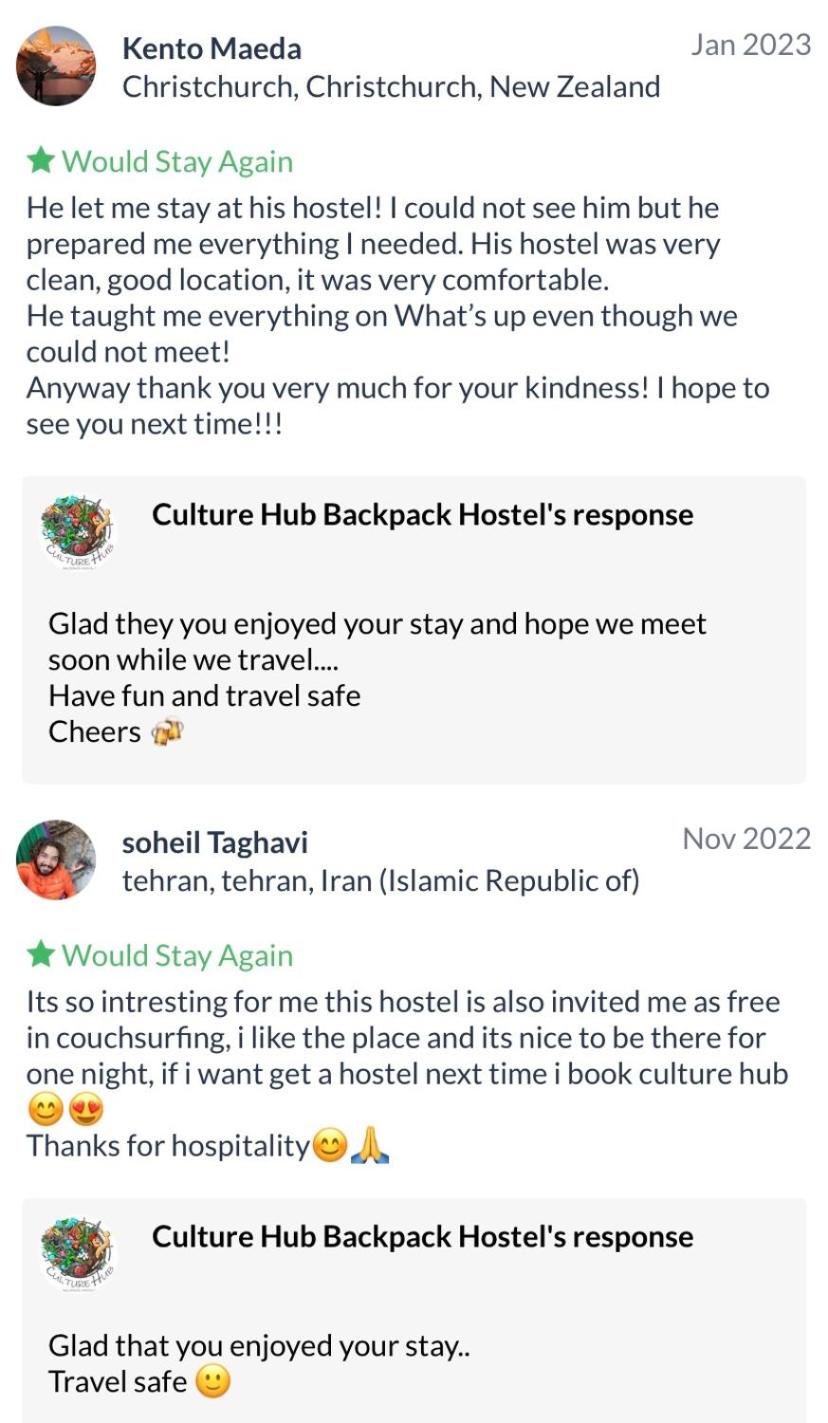Open the Kento Maeda reviewer name
The image size is (828, 1423).
(x=211, y=48)
